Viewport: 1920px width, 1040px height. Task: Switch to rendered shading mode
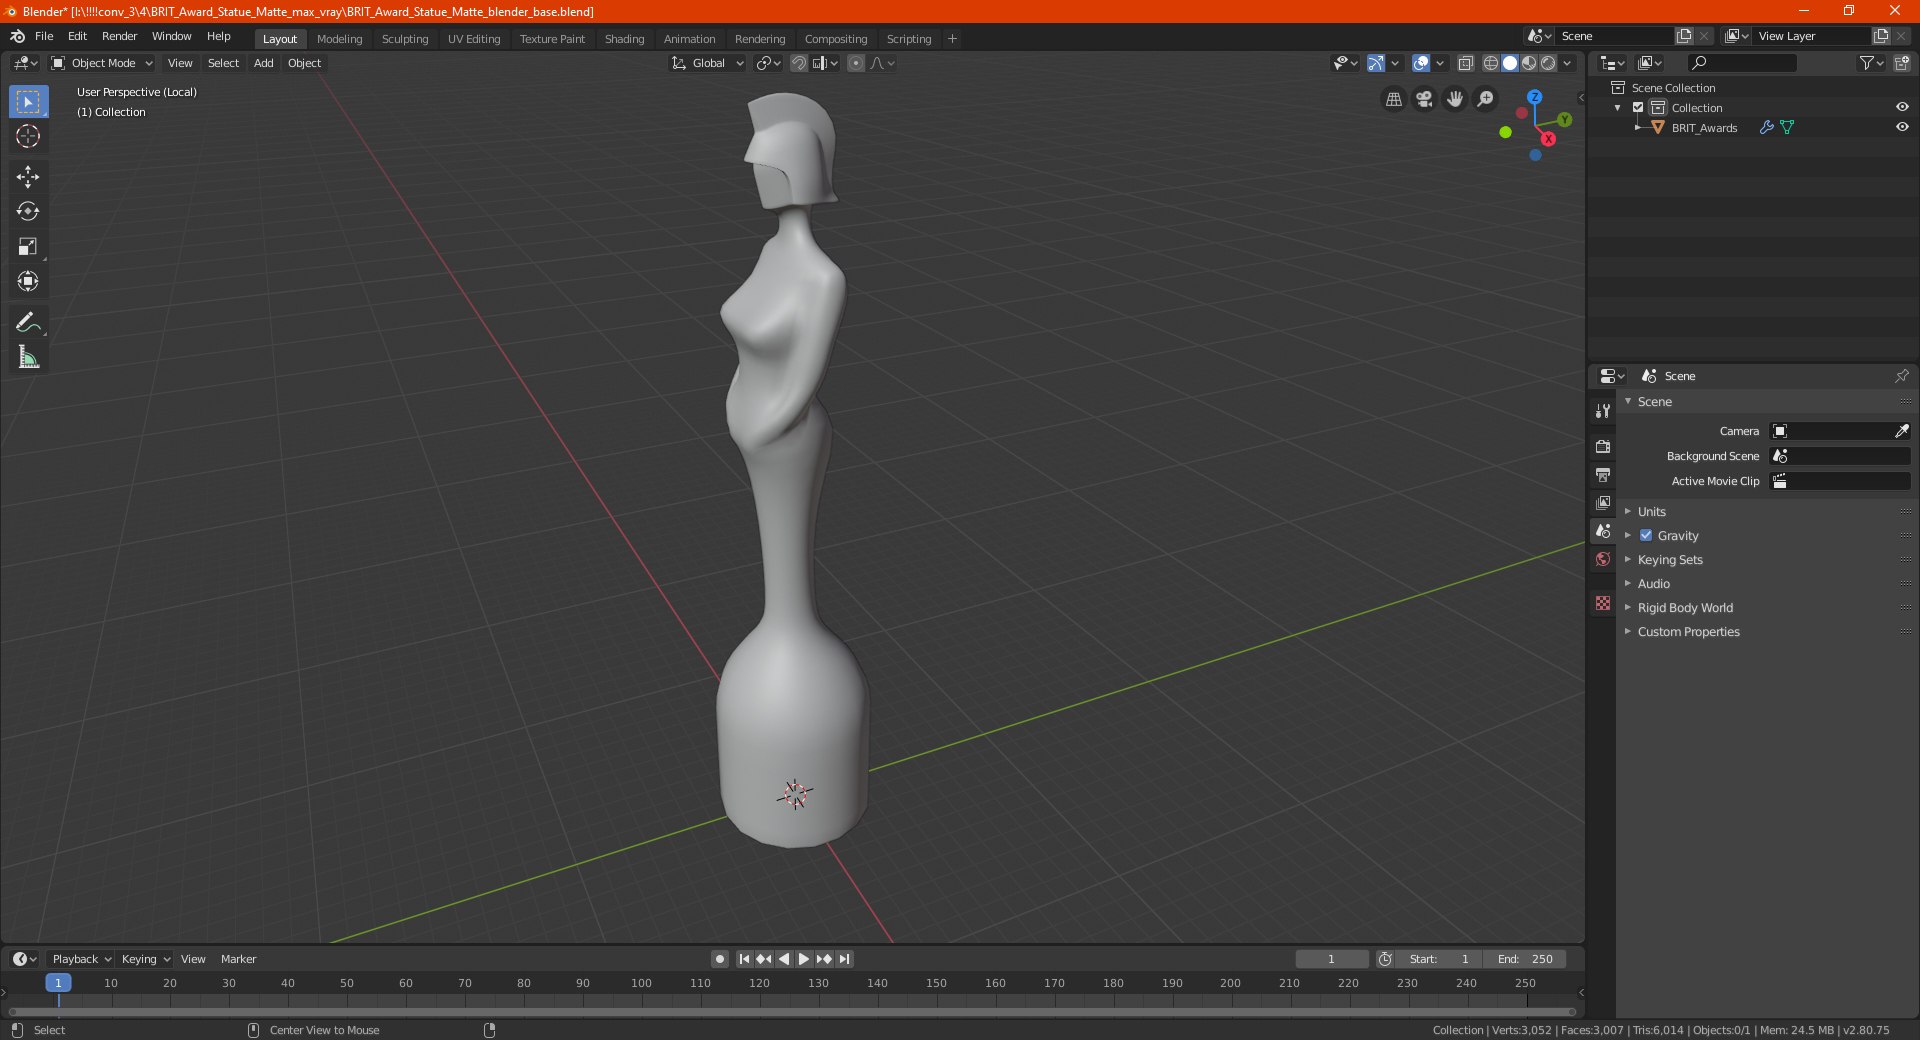tap(1548, 63)
